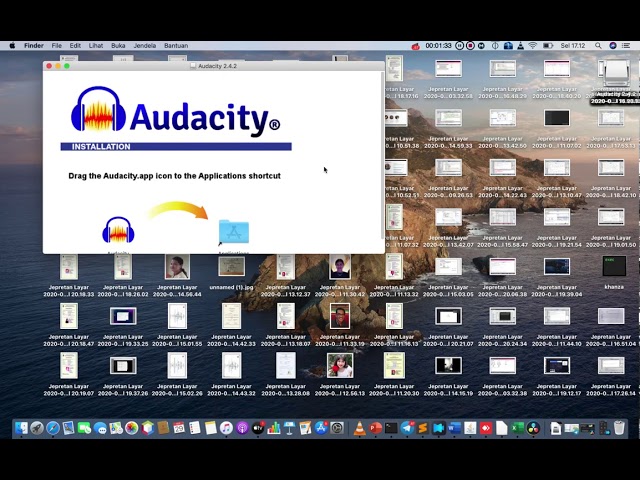Screen dimensions: 640x480
Task: Open Sublime Text from the Dock
Action: coord(423,428)
